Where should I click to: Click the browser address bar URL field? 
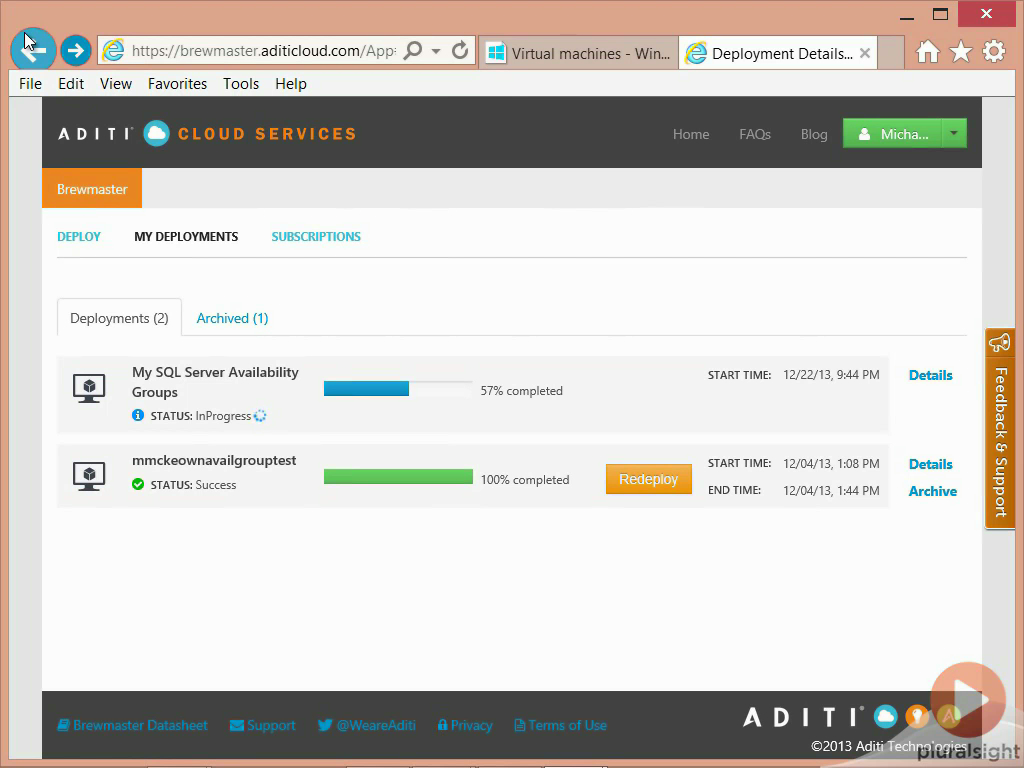click(x=263, y=51)
